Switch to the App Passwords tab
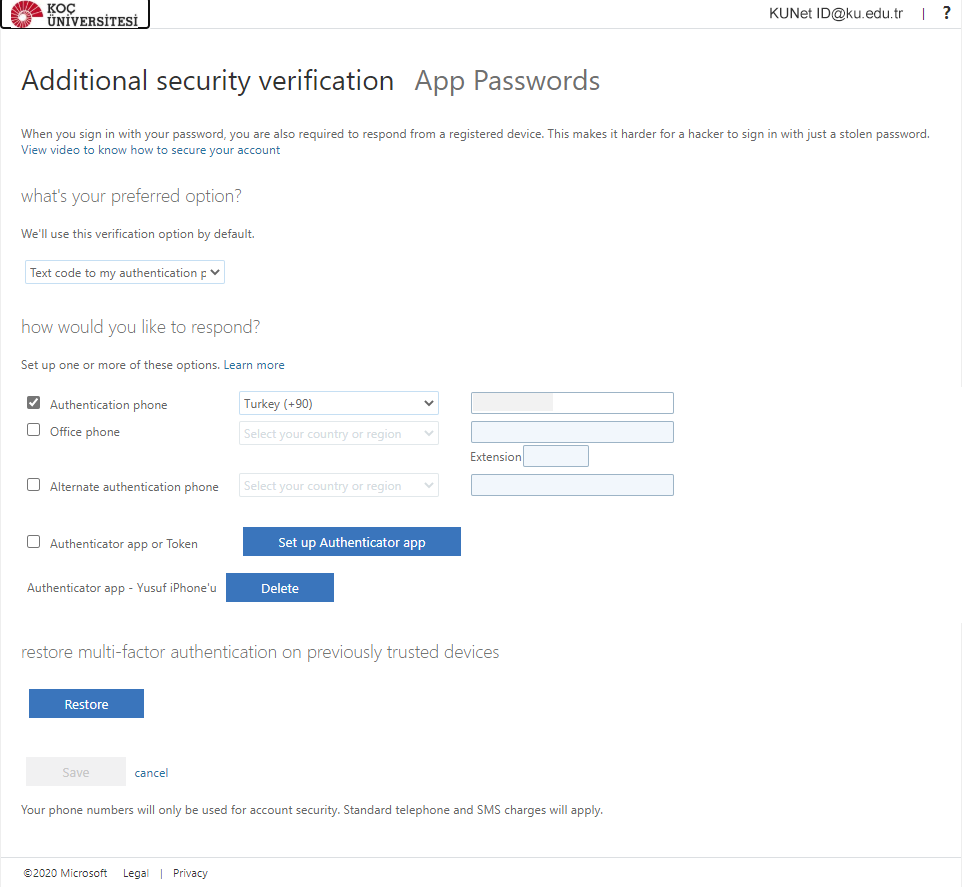Viewport: 962px width, 887px height. pyautogui.click(x=507, y=81)
